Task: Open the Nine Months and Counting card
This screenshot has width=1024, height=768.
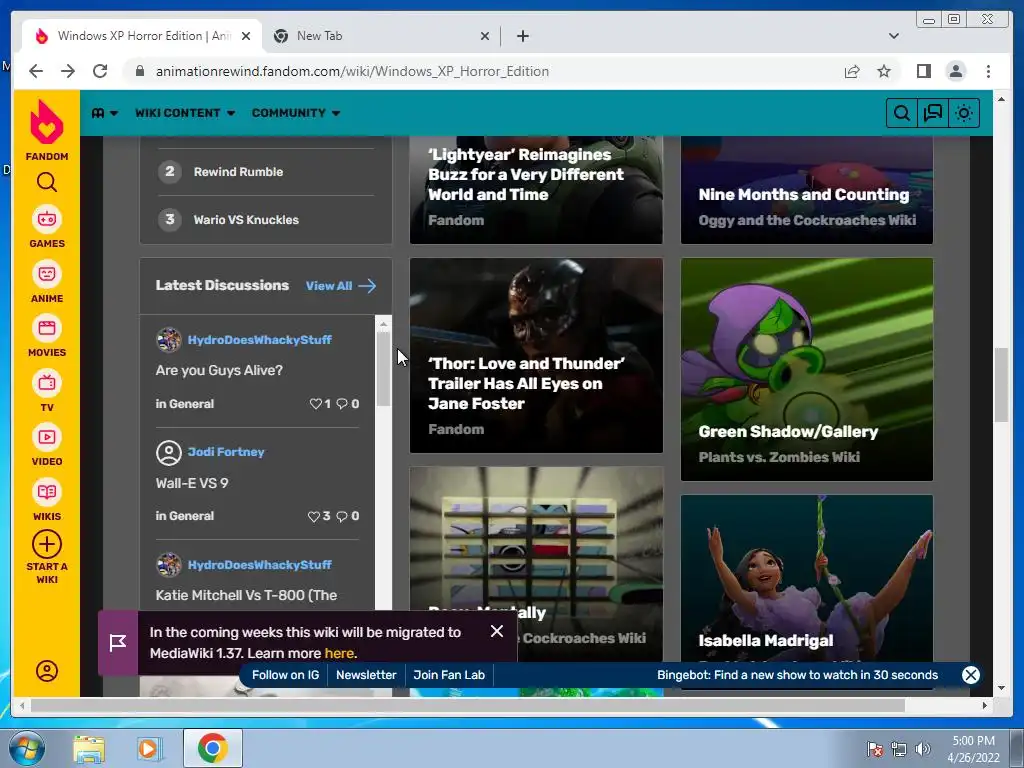Action: [807, 189]
